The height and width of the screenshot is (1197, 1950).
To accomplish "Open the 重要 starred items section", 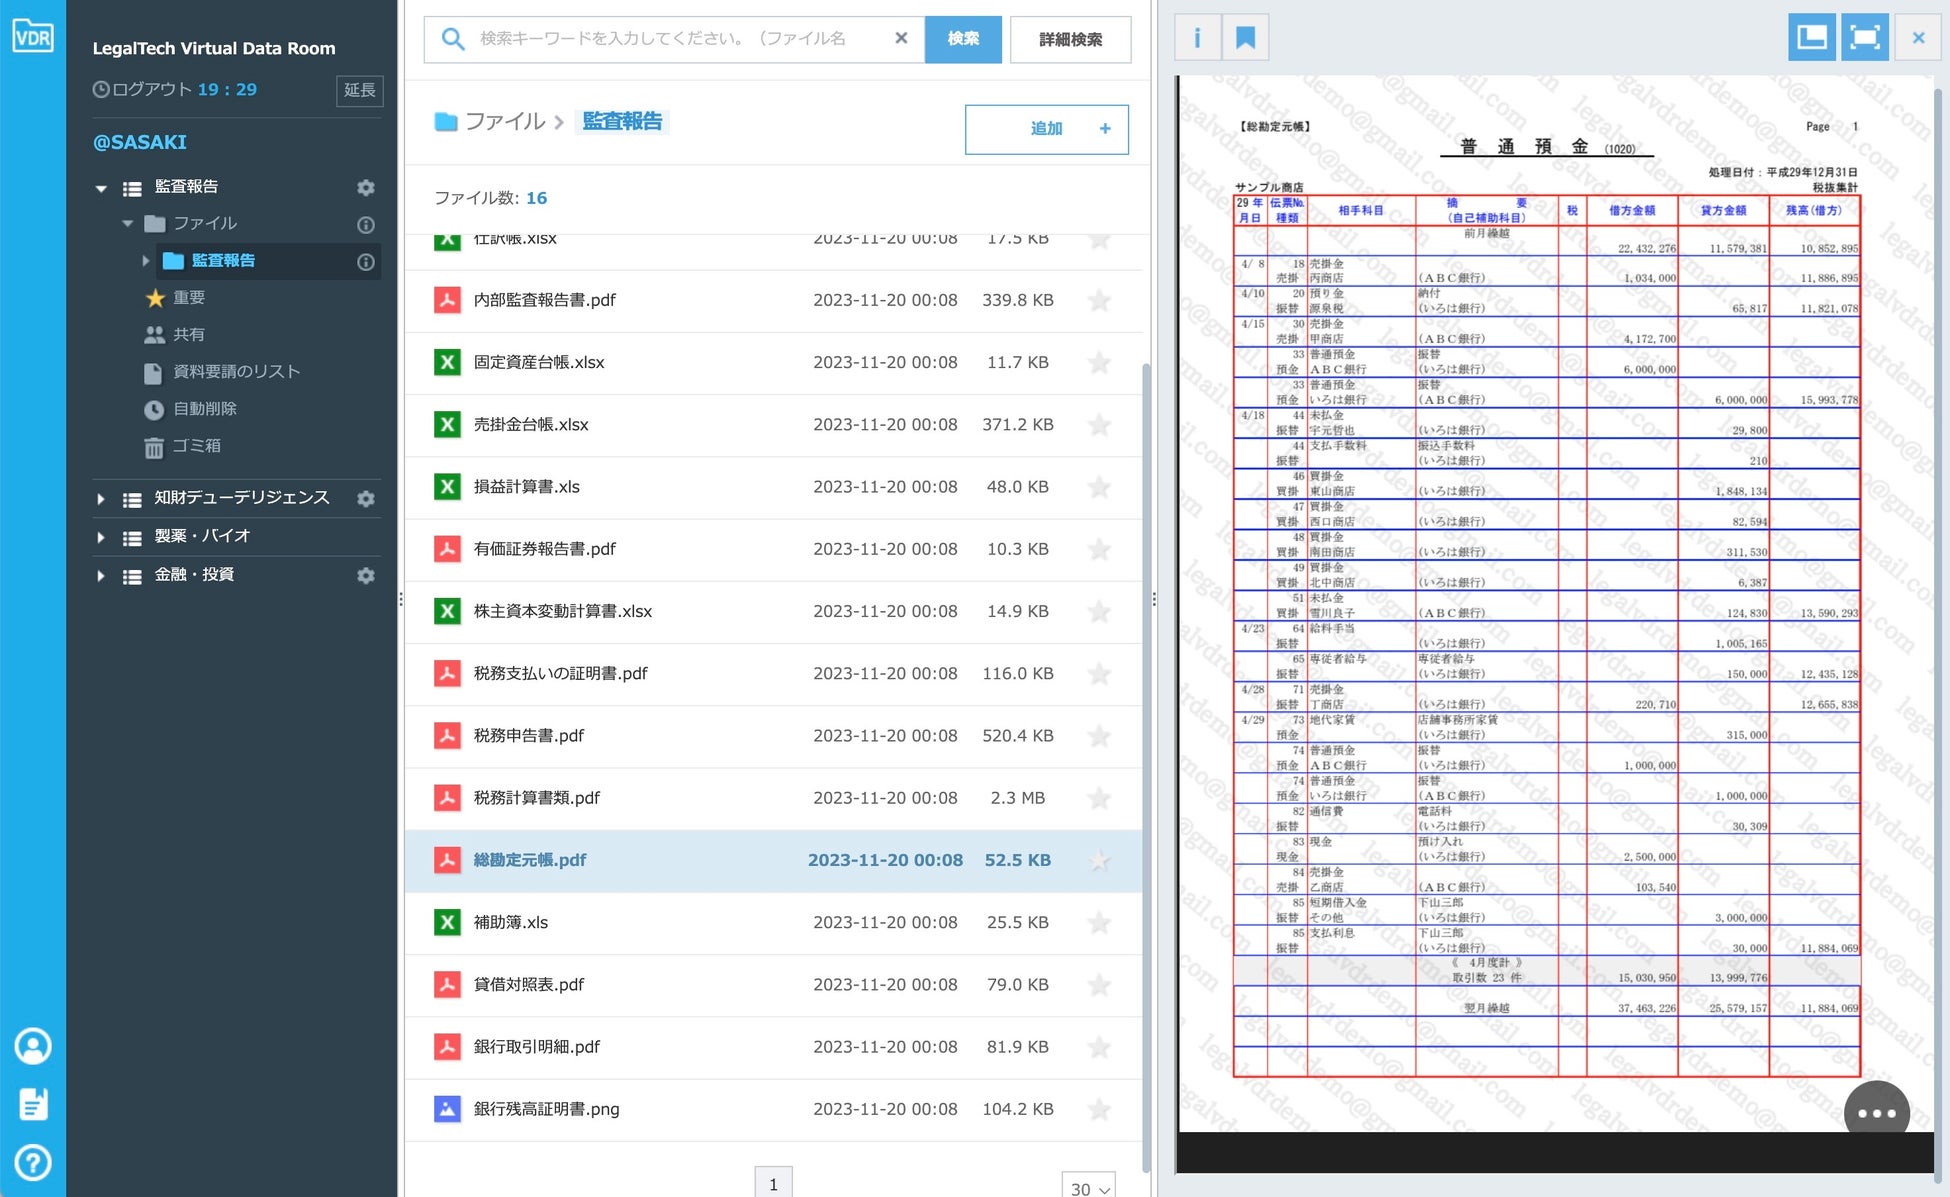I will tap(188, 297).
